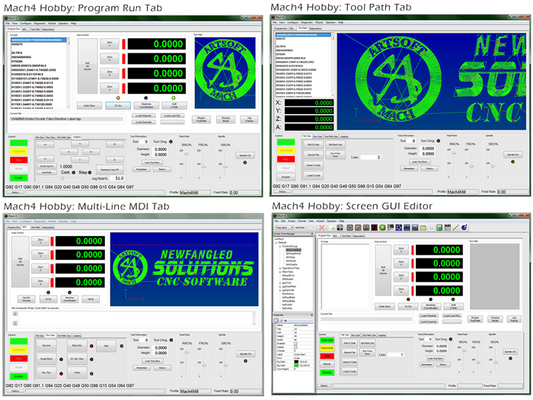The width and height of the screenshot is (533, 400).
Task: Toggle Block Delete in the Multi-Line MDI window
Action: click(77, 346)
